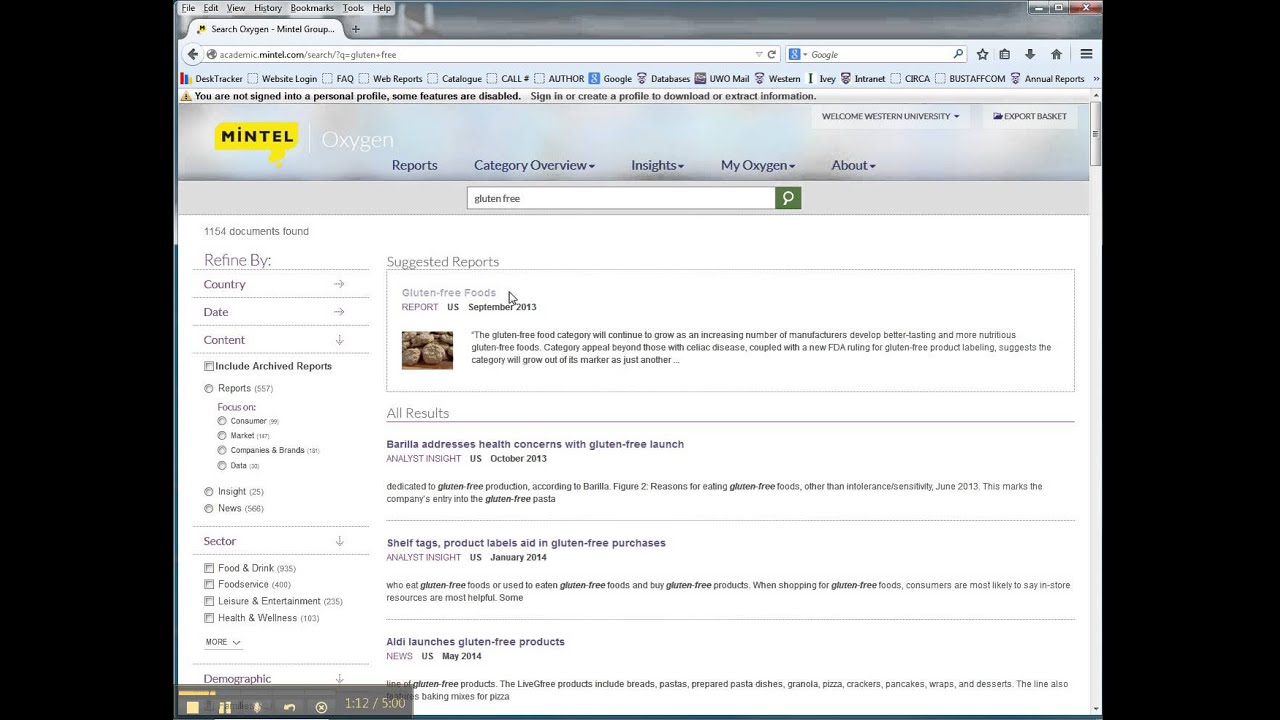Image resolution: width=1280 pixels, height=720 pixels.
Task: Open the bookmarks list icon
Action: [1005, 54]
